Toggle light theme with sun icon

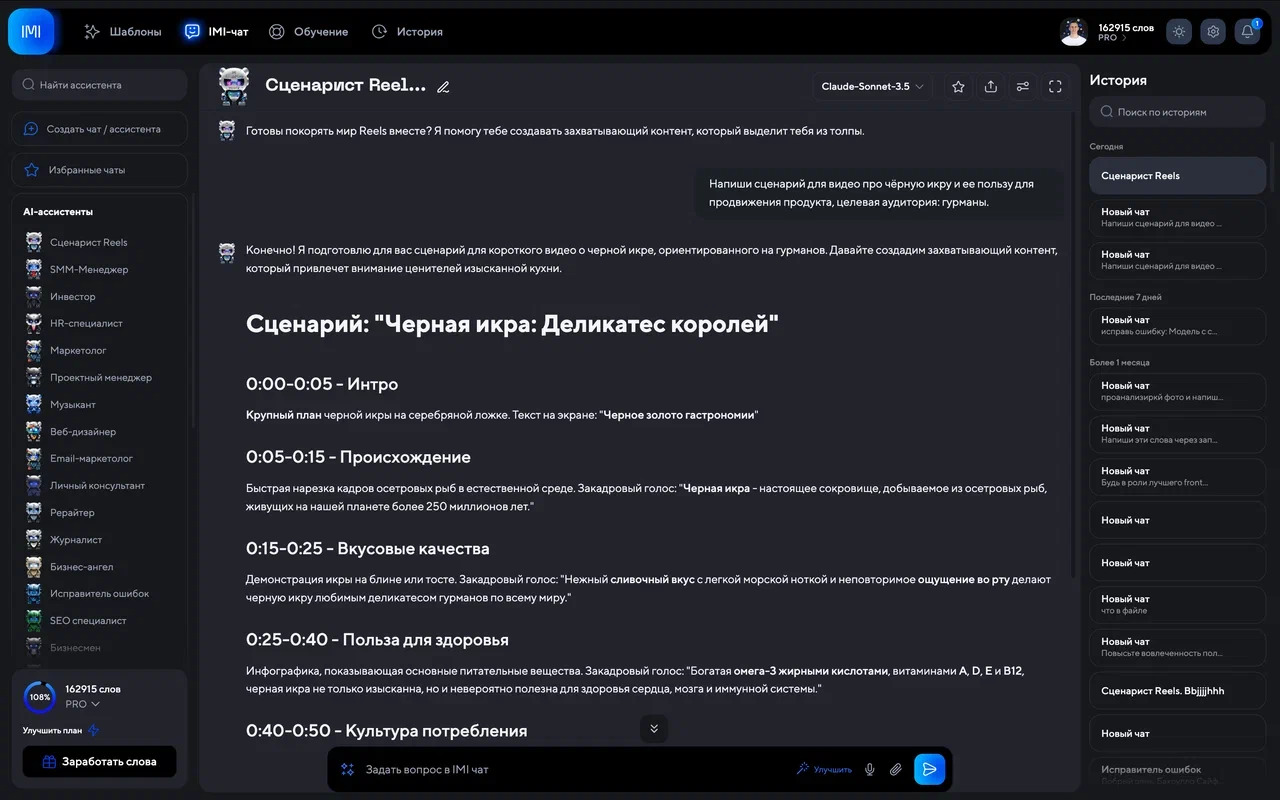tap(1178, 31)
